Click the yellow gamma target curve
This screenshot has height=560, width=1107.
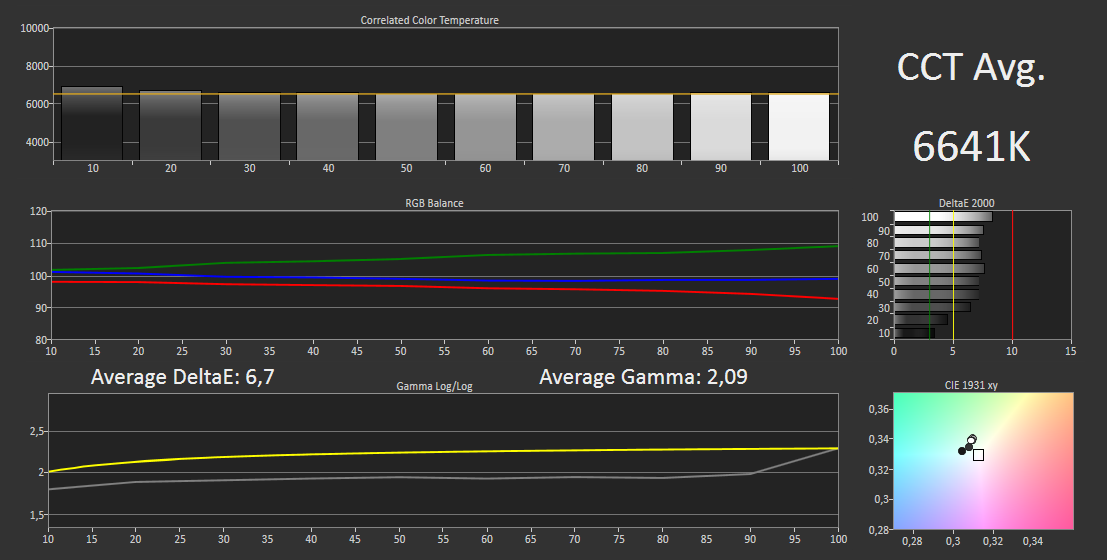pyautogui.click(x=445, y=452)
